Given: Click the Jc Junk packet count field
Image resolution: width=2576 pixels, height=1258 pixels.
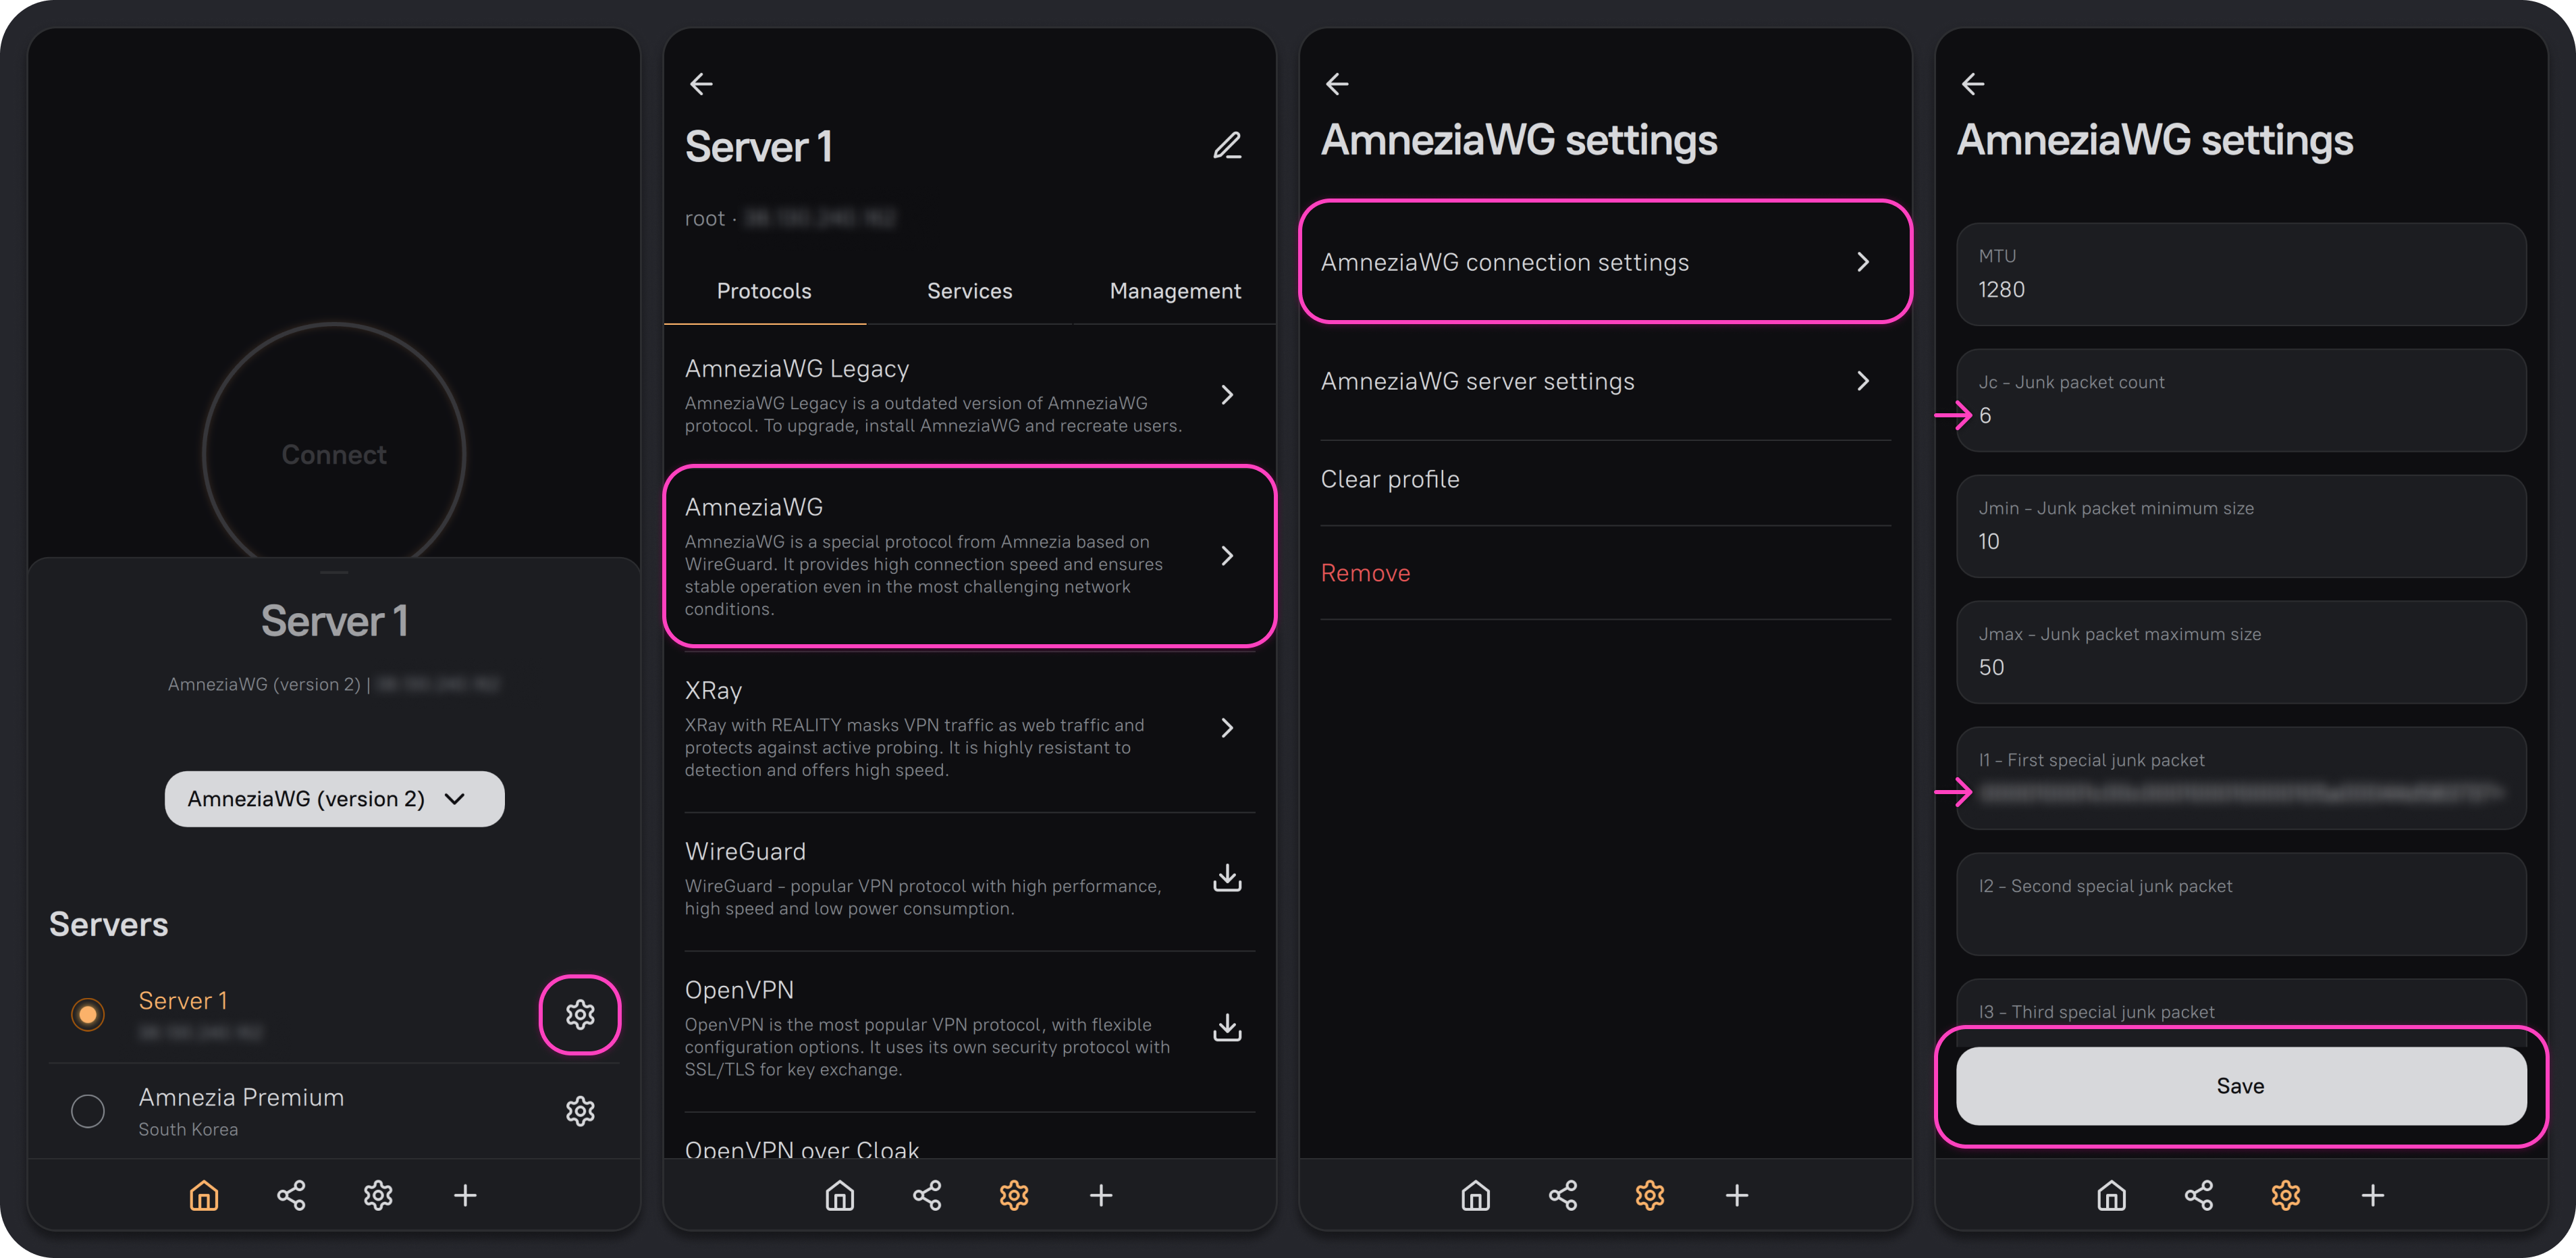Looking at the screenshot, I should [x=2240, y=401].
